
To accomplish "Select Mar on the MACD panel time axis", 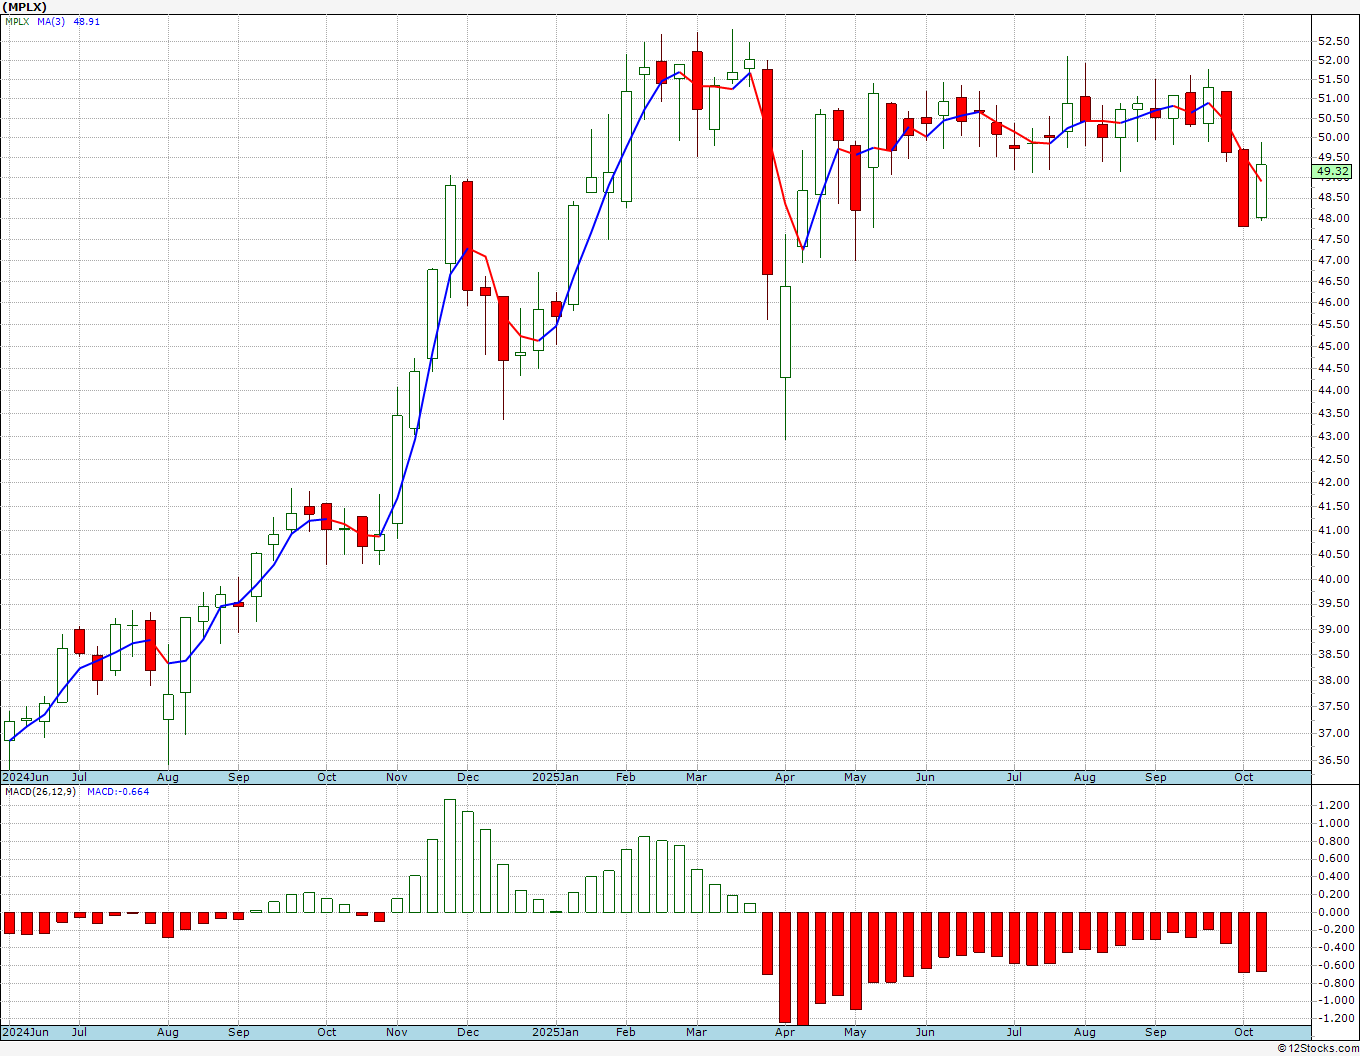I will point(696,1032).
